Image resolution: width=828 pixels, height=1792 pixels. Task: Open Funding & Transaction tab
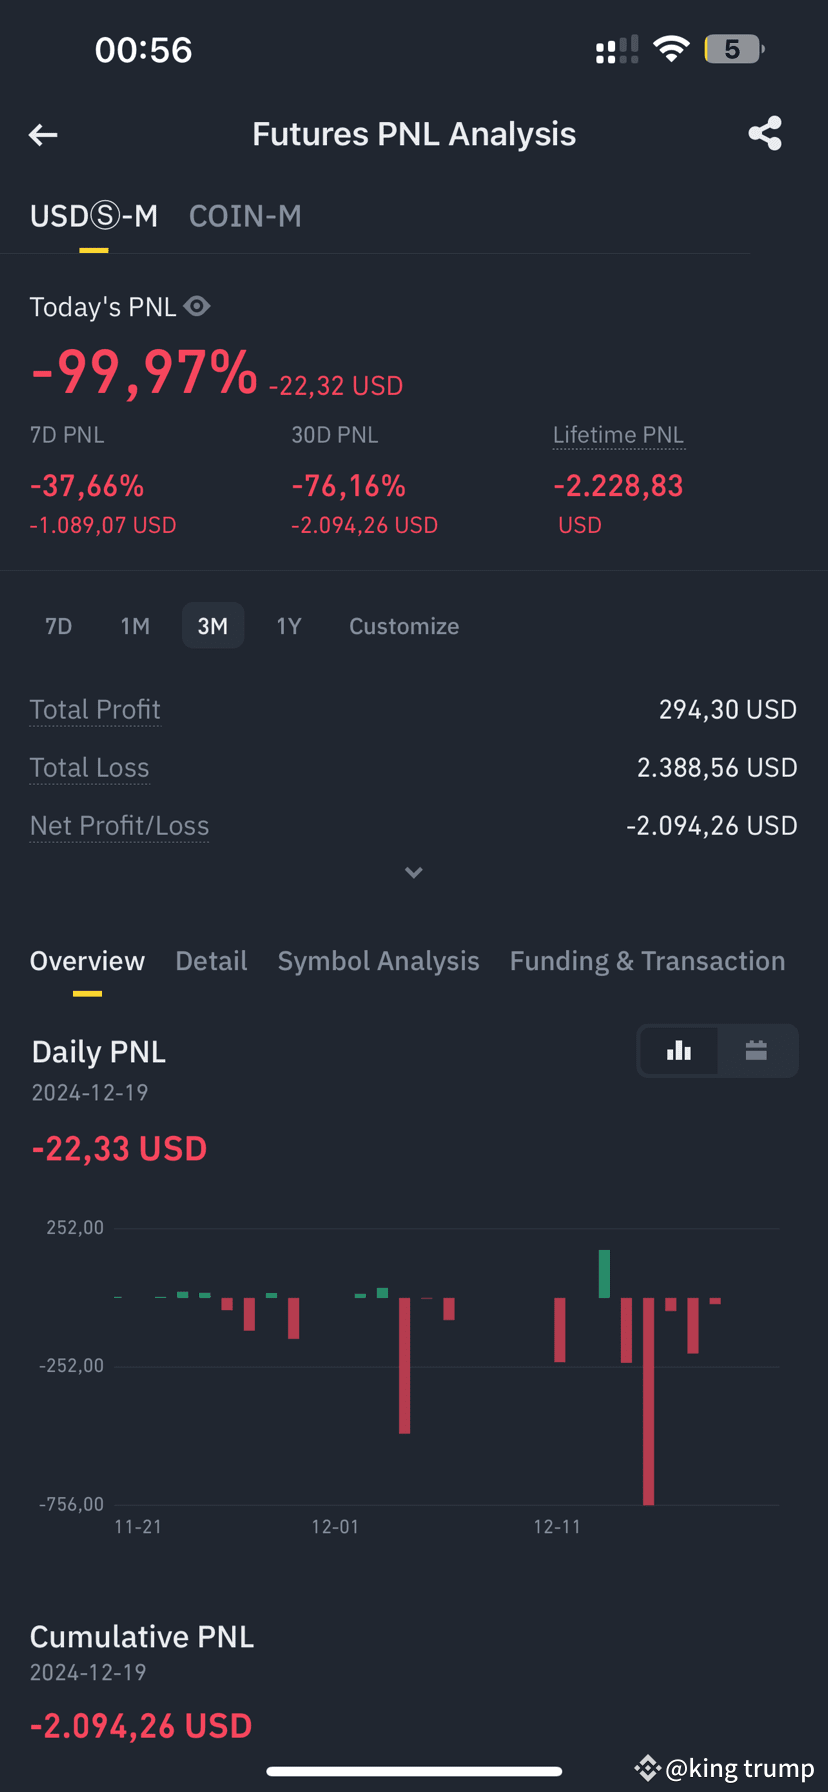click(x=647, y=961)
